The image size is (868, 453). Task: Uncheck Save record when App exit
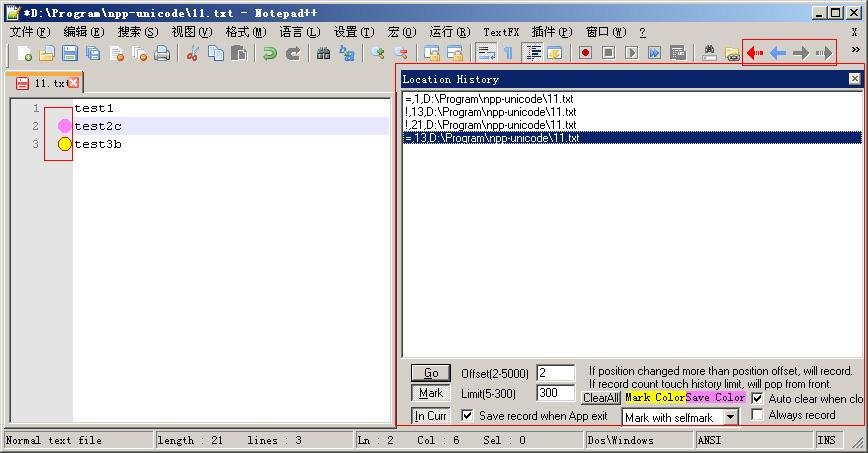[467, 415]
